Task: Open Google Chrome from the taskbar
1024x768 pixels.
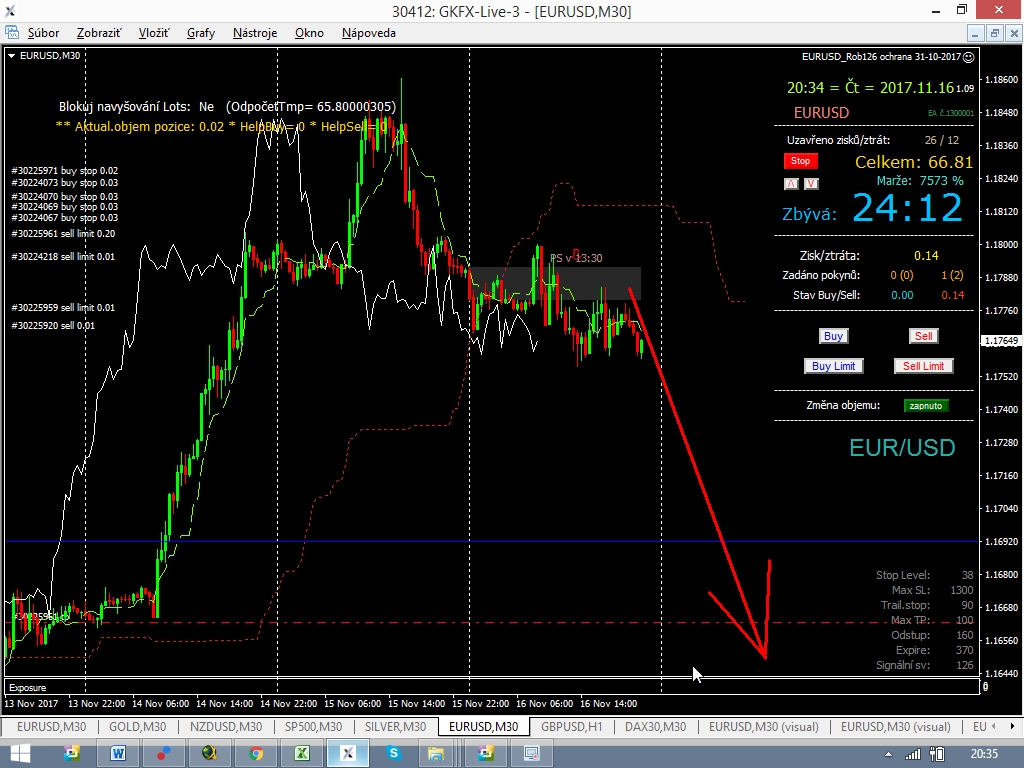Action: pos(256,753)
